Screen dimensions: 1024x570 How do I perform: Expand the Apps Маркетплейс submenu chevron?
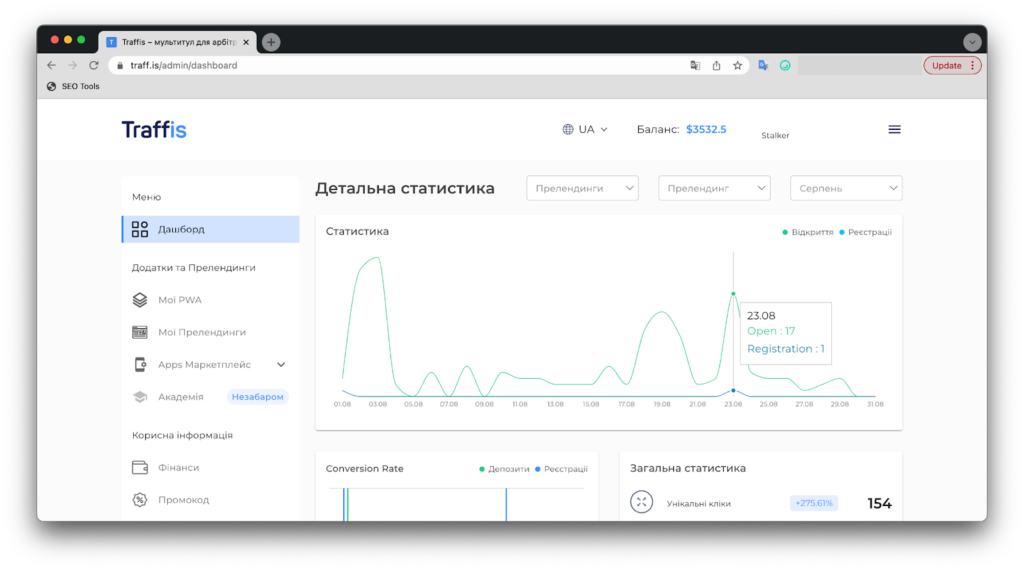[x=281, y=365]
